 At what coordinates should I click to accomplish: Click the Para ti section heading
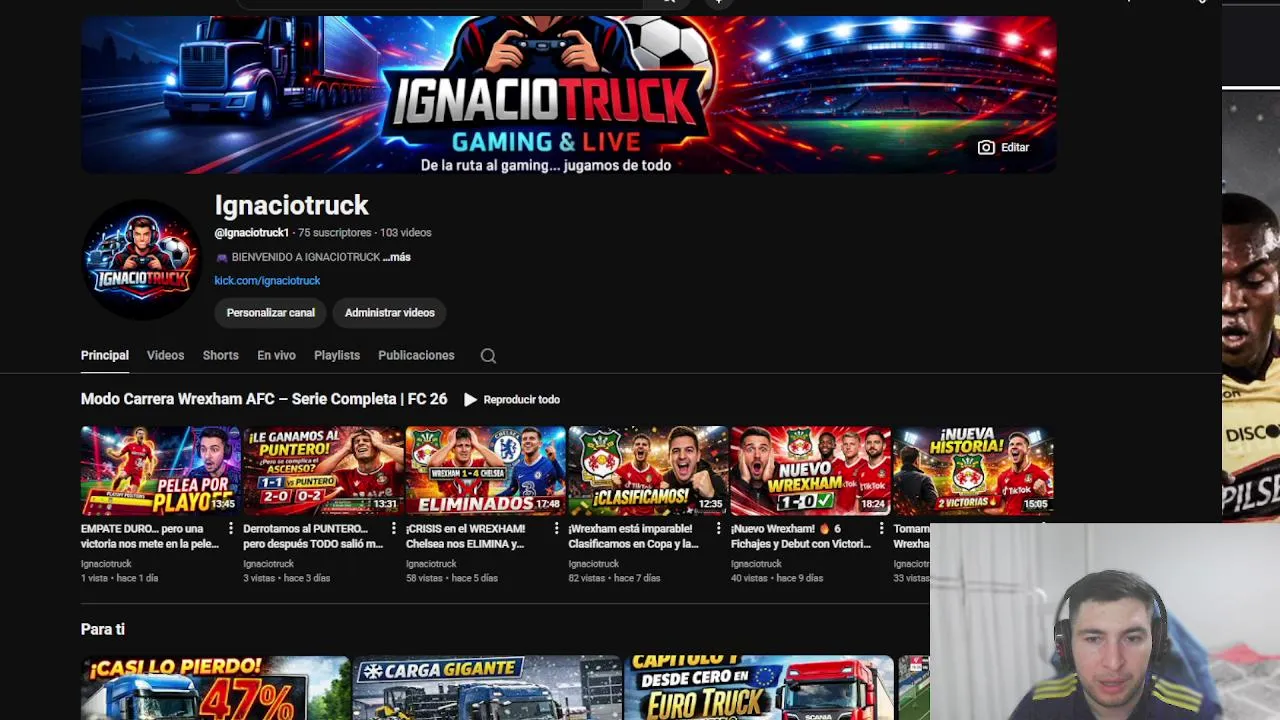(103, 629)
